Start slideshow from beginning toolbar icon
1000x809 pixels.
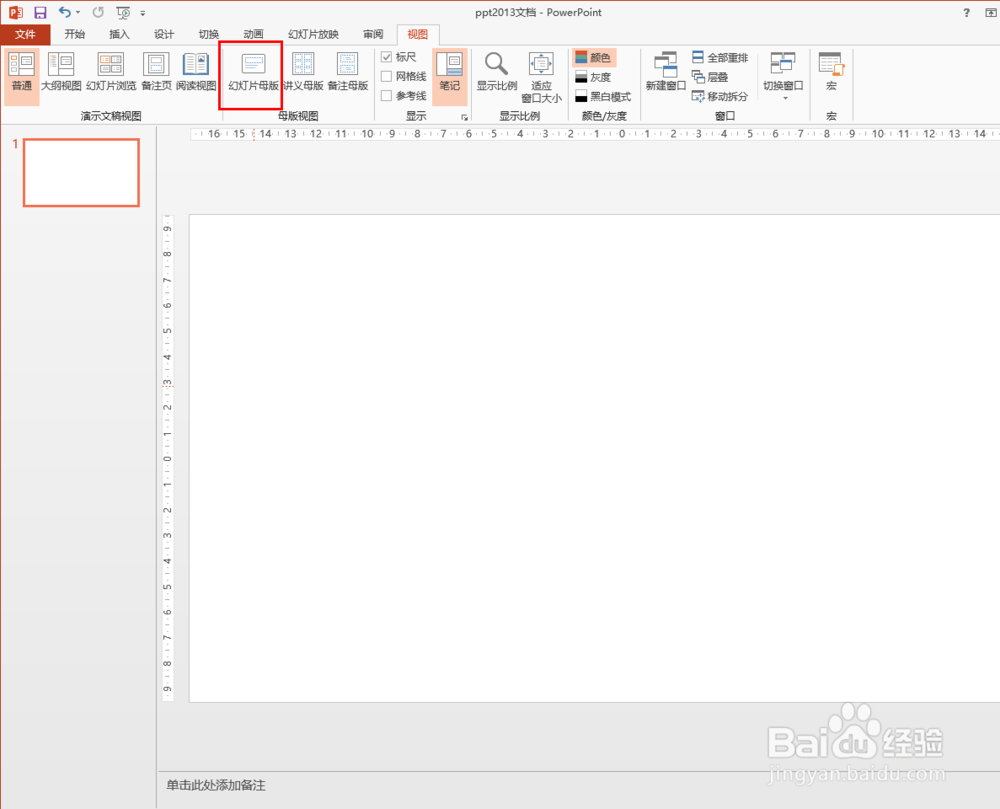[123, 12]
